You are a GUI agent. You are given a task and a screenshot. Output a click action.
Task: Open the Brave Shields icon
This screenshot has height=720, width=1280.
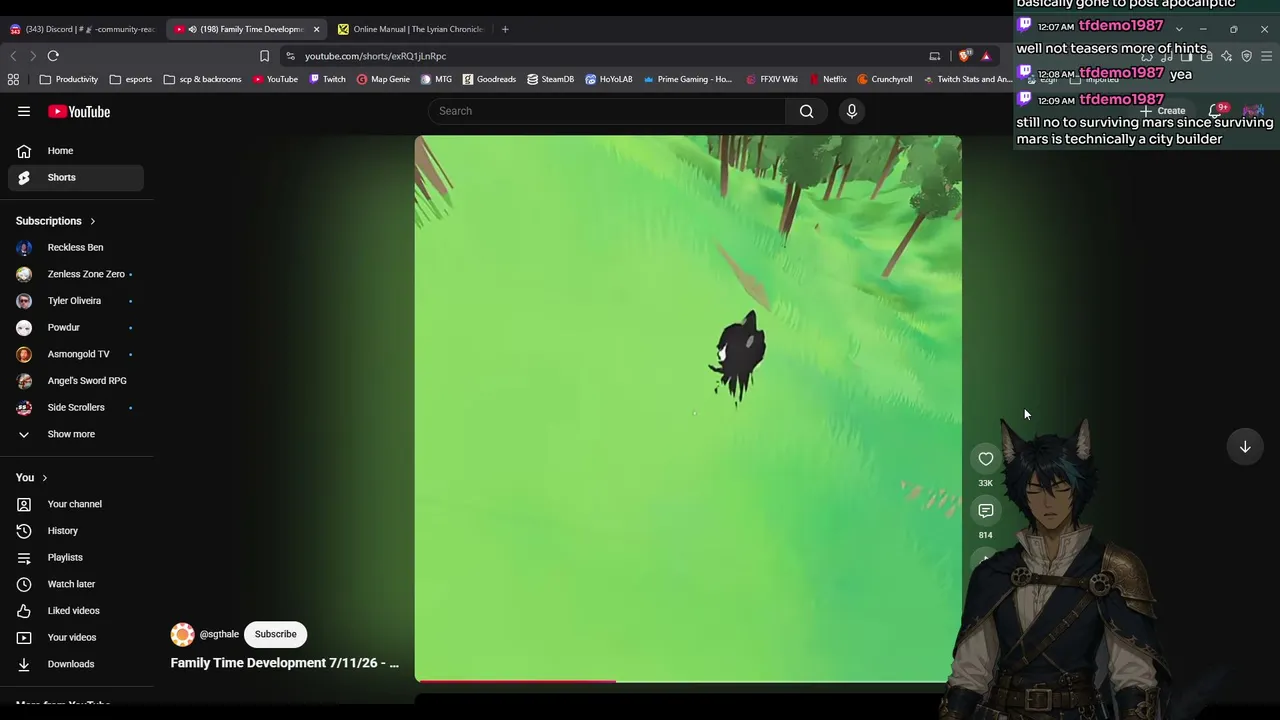point(964,56)
